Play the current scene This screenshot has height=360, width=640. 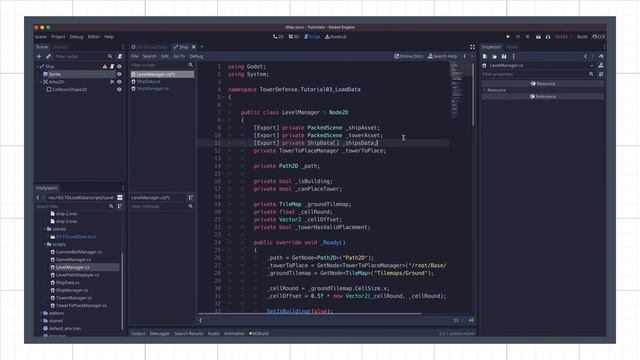pyautogui.click(x=538, y=37)
